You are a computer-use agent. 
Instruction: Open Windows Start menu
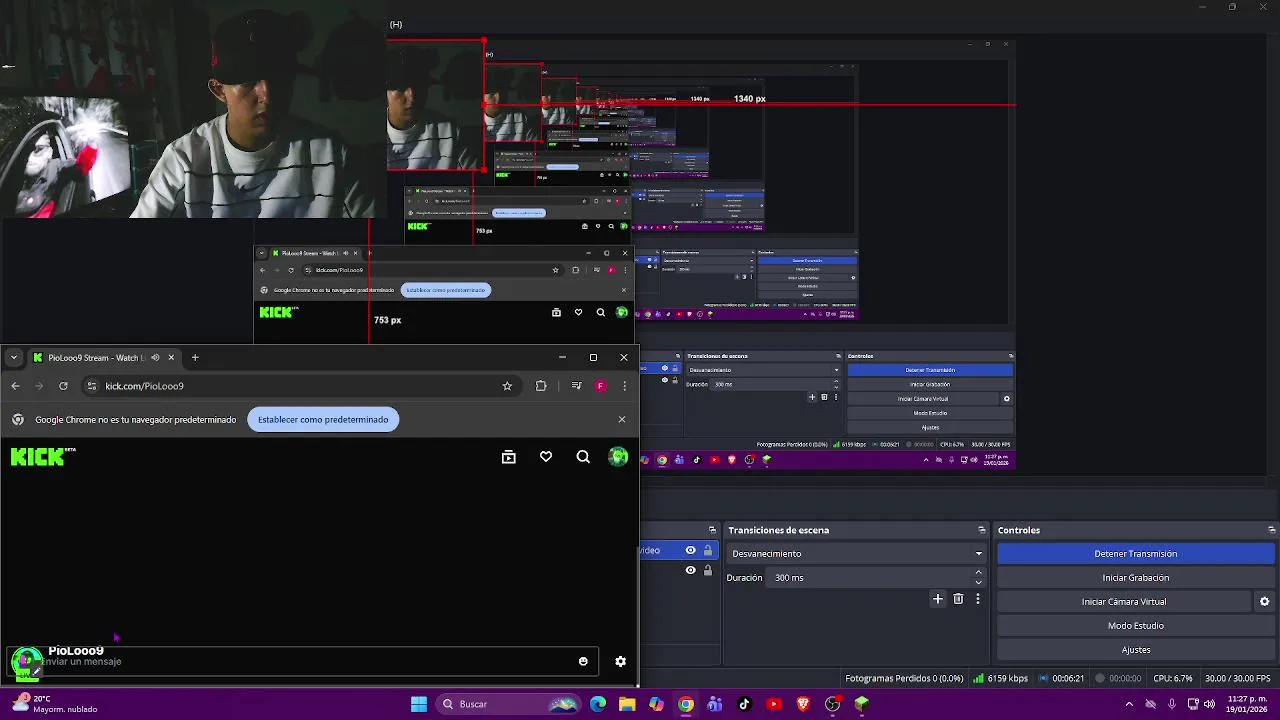click(419, 704)
